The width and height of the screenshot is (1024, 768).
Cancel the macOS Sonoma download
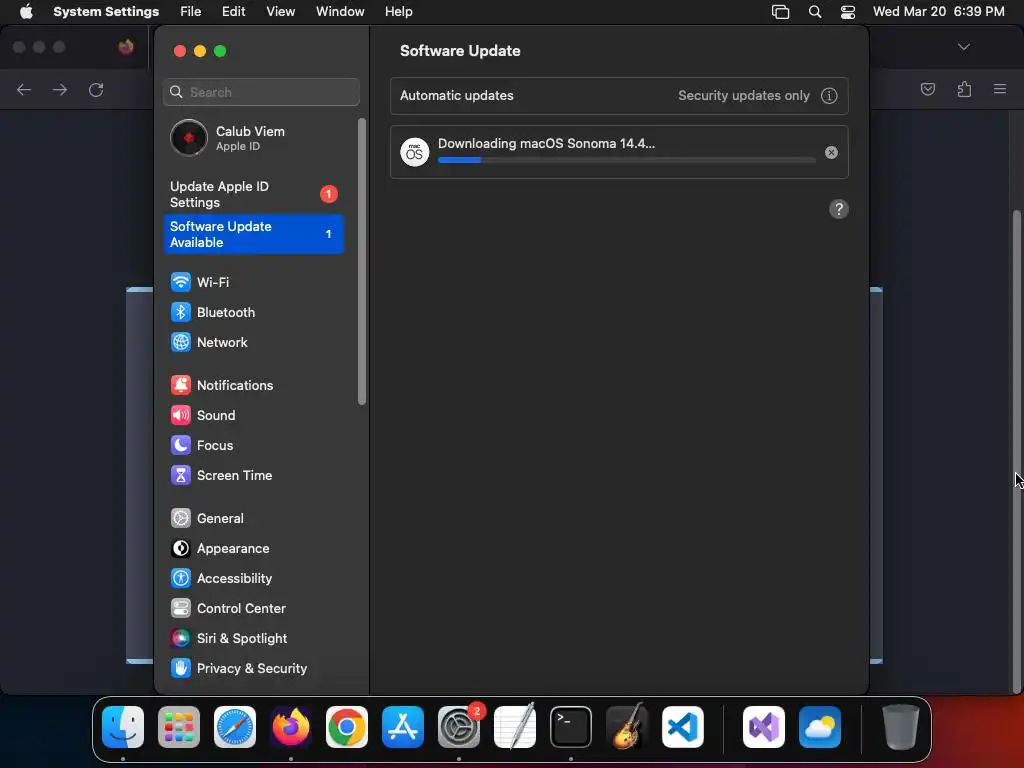pyautogui.click(x=831, y=152)
